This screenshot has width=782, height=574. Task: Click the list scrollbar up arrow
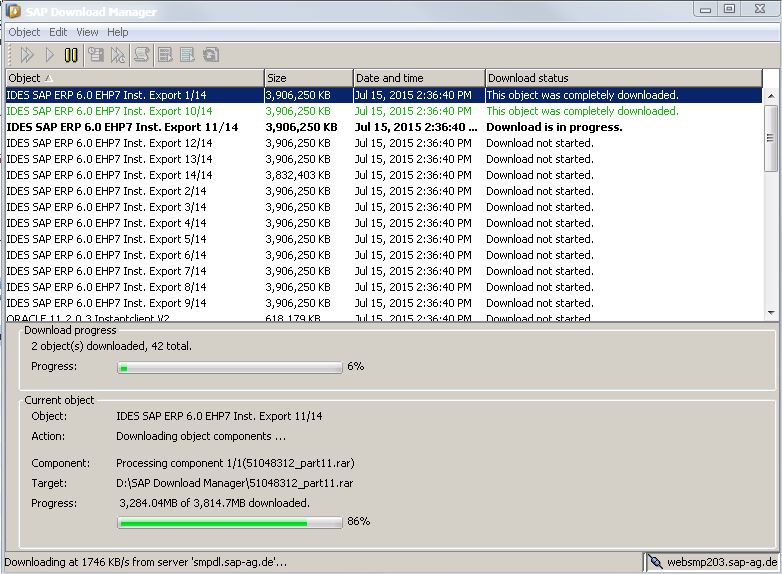pos(771,95)
